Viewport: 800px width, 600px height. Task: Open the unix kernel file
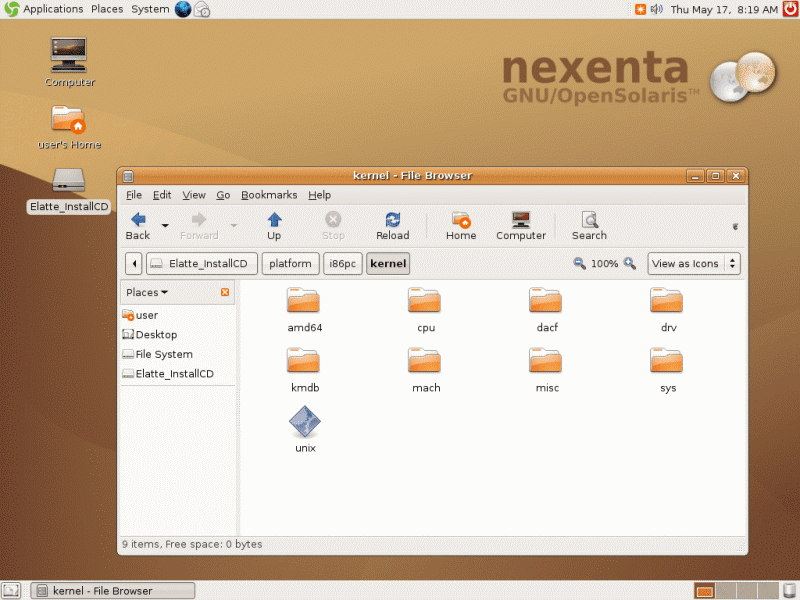click(304, 425)
